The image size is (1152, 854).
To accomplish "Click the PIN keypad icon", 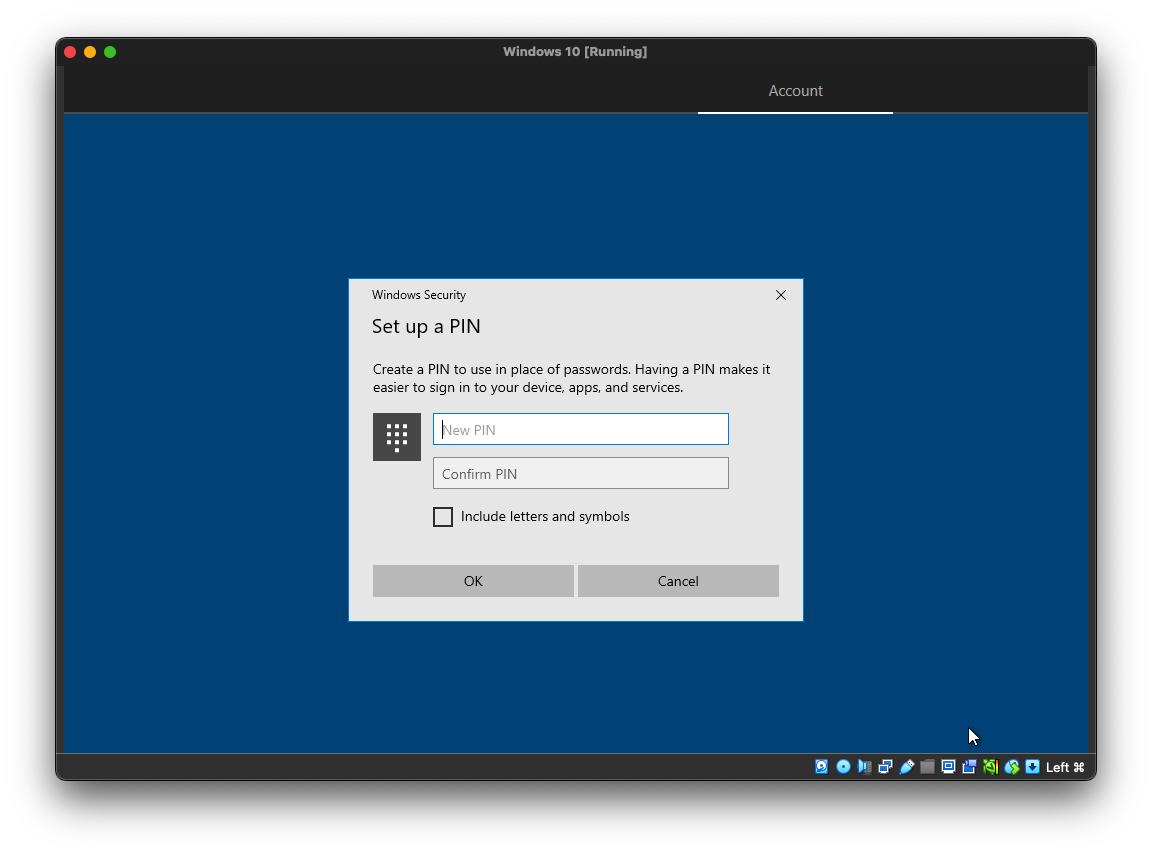I will [x=397, y=437].
